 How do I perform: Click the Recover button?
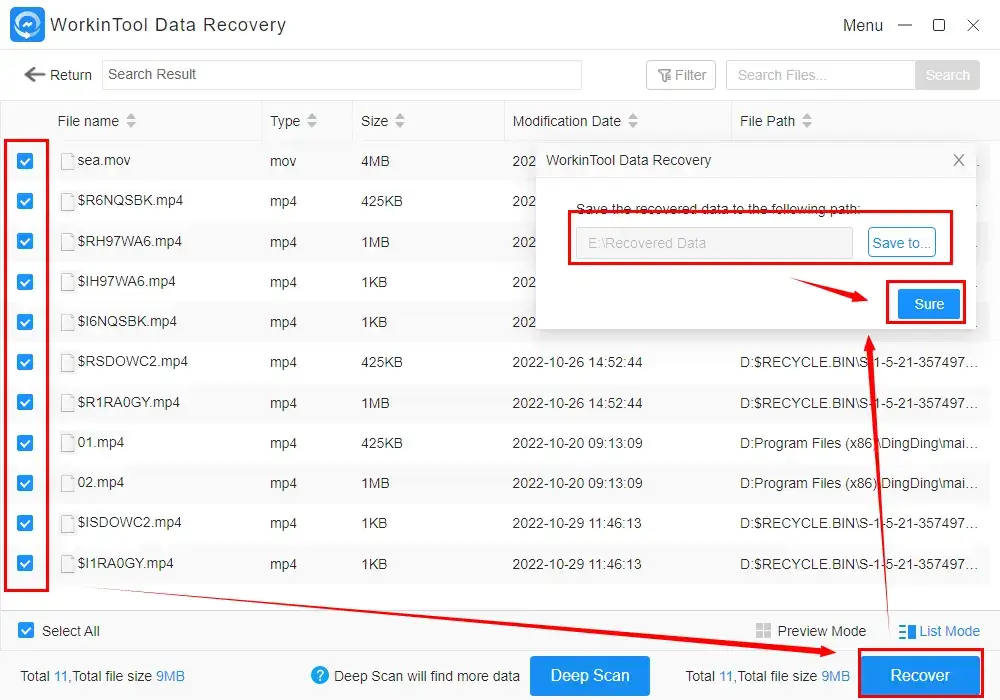point(920,675)
